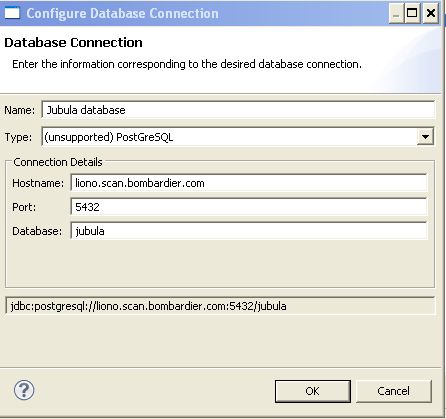This screenshot has height=419, width=446.
Task: Focus the Database field containing jubula
Action: pos(249,231)
